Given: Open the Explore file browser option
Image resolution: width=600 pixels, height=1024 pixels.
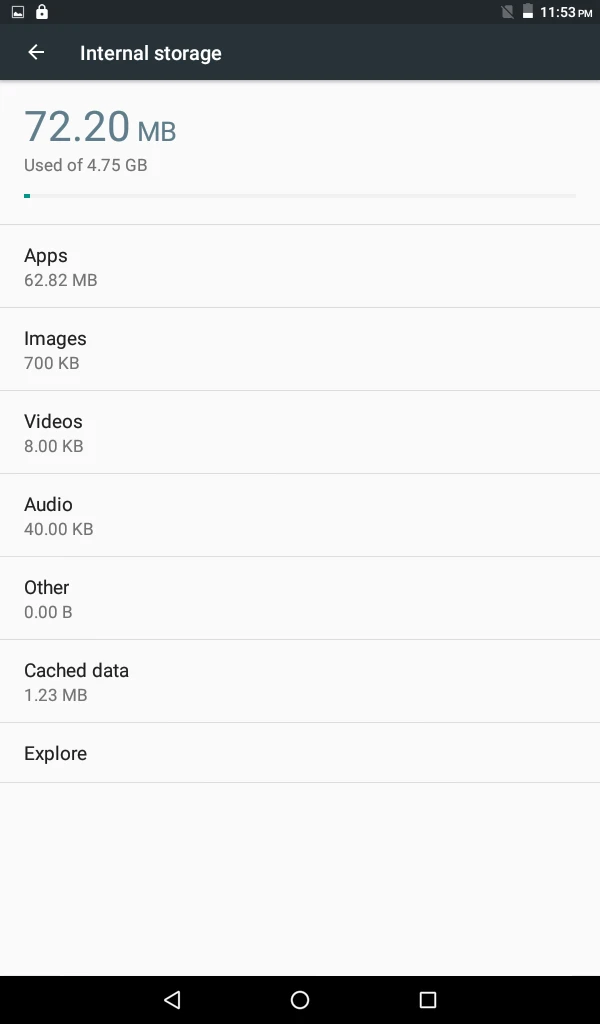Looking at the screenshot, I should tap(300, 753).
